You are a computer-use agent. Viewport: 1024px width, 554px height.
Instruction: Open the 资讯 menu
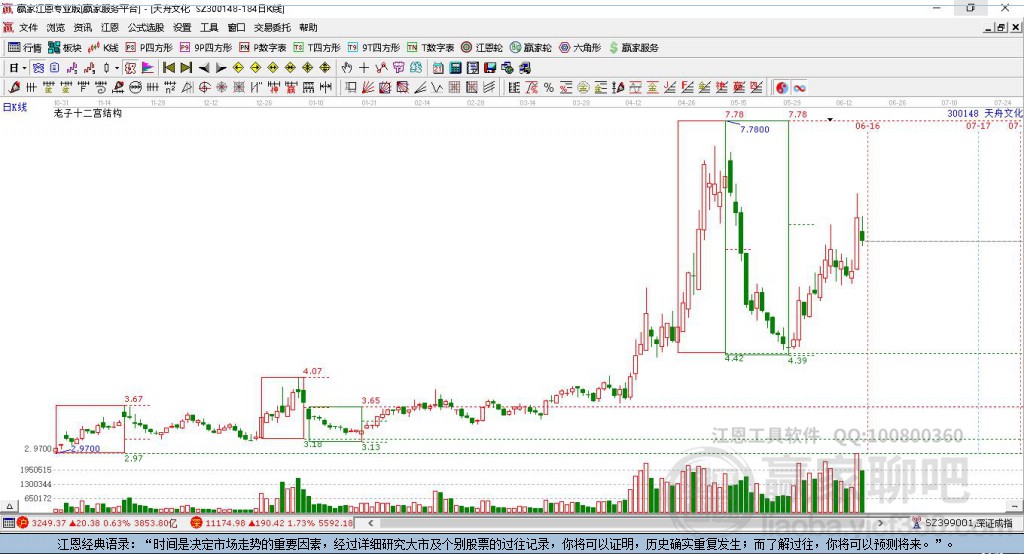click(83, 27)
